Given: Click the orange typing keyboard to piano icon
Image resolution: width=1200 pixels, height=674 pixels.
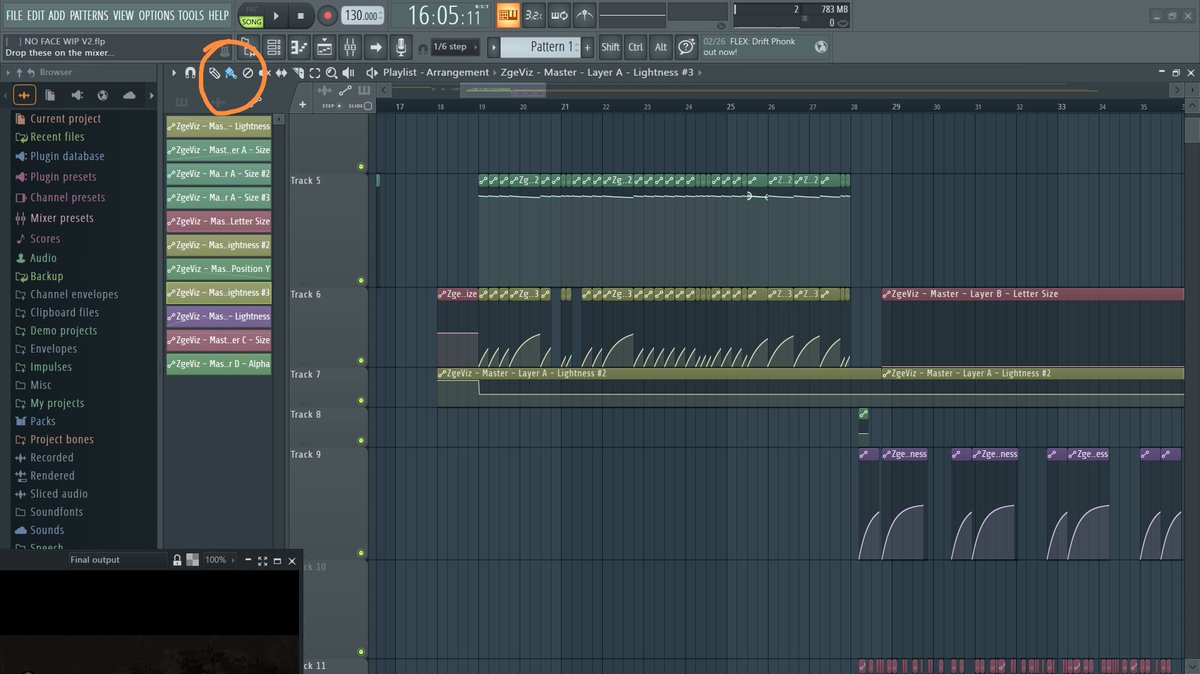Looking at the screenshot, I should pyautogui.click(x=508, y=15).
